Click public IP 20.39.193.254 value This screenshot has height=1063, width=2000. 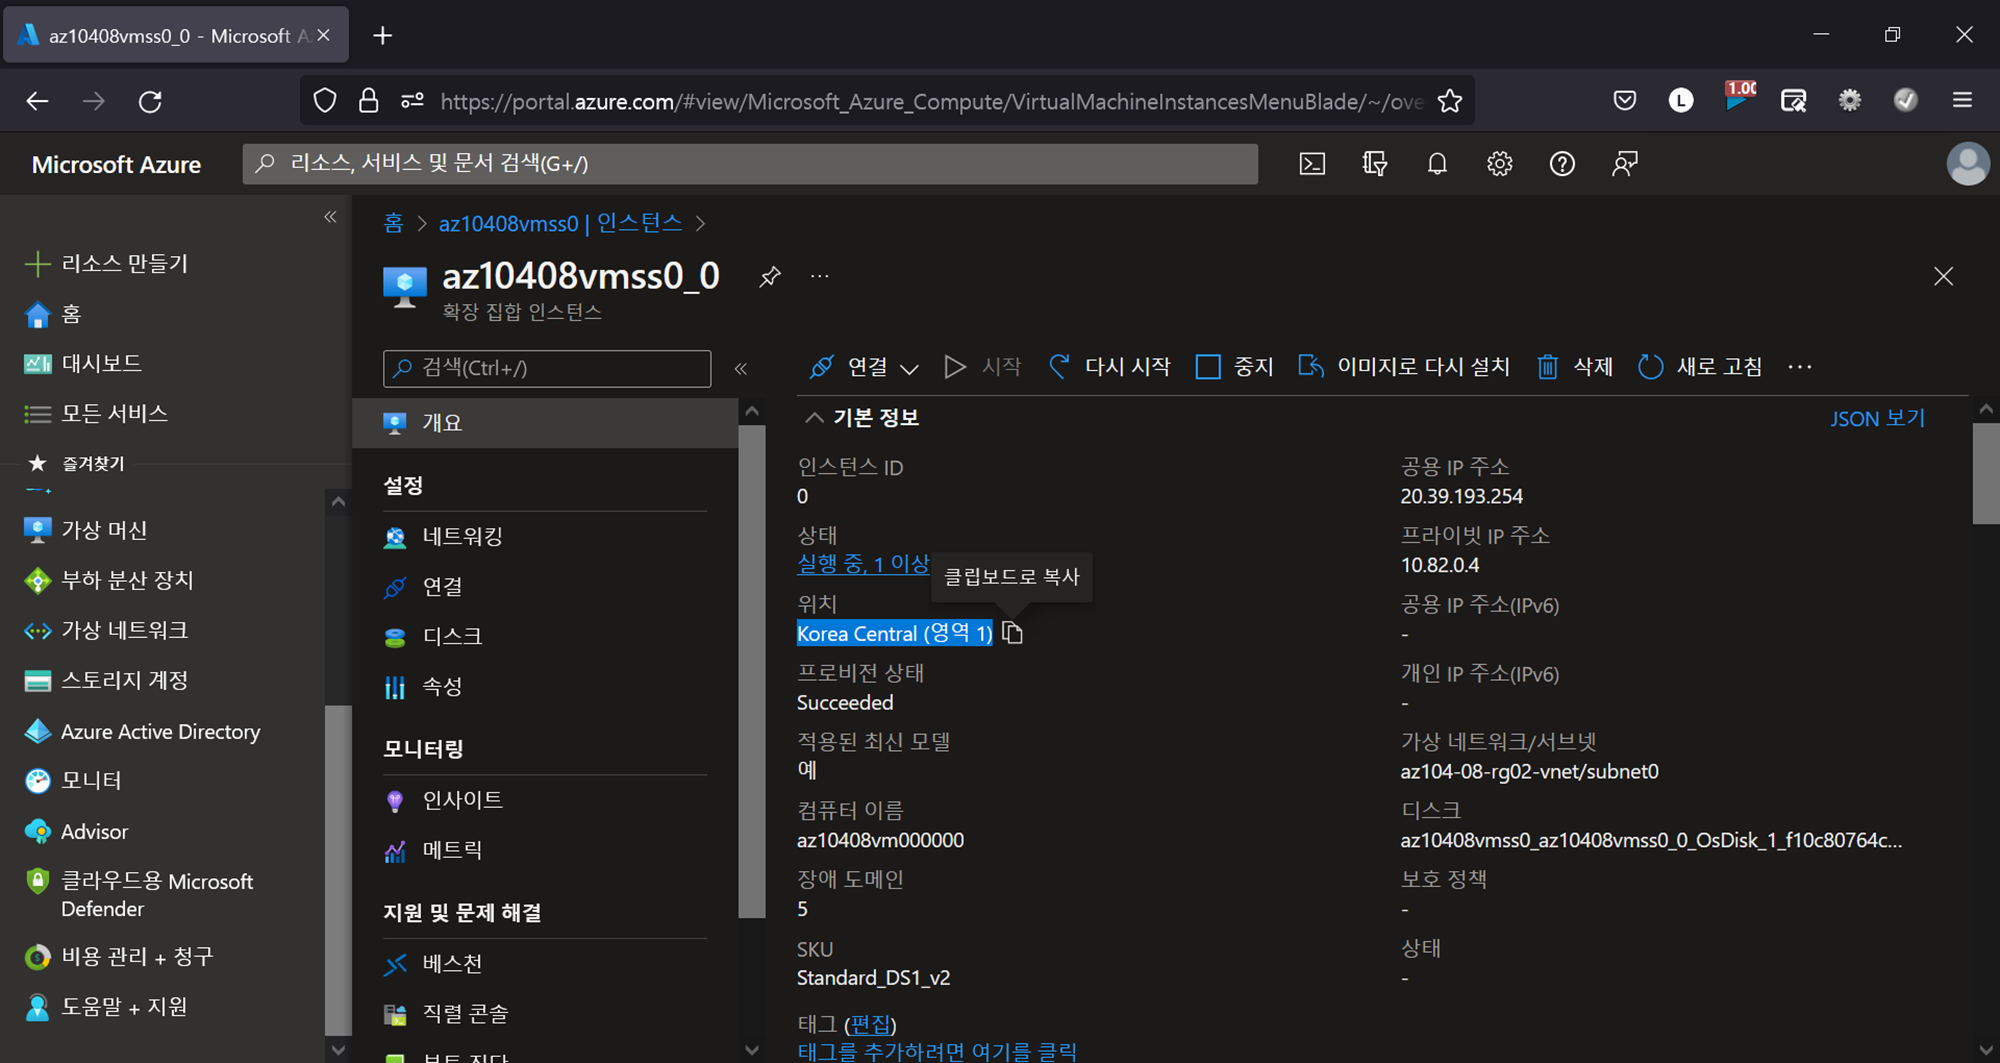pos(1461,497)
